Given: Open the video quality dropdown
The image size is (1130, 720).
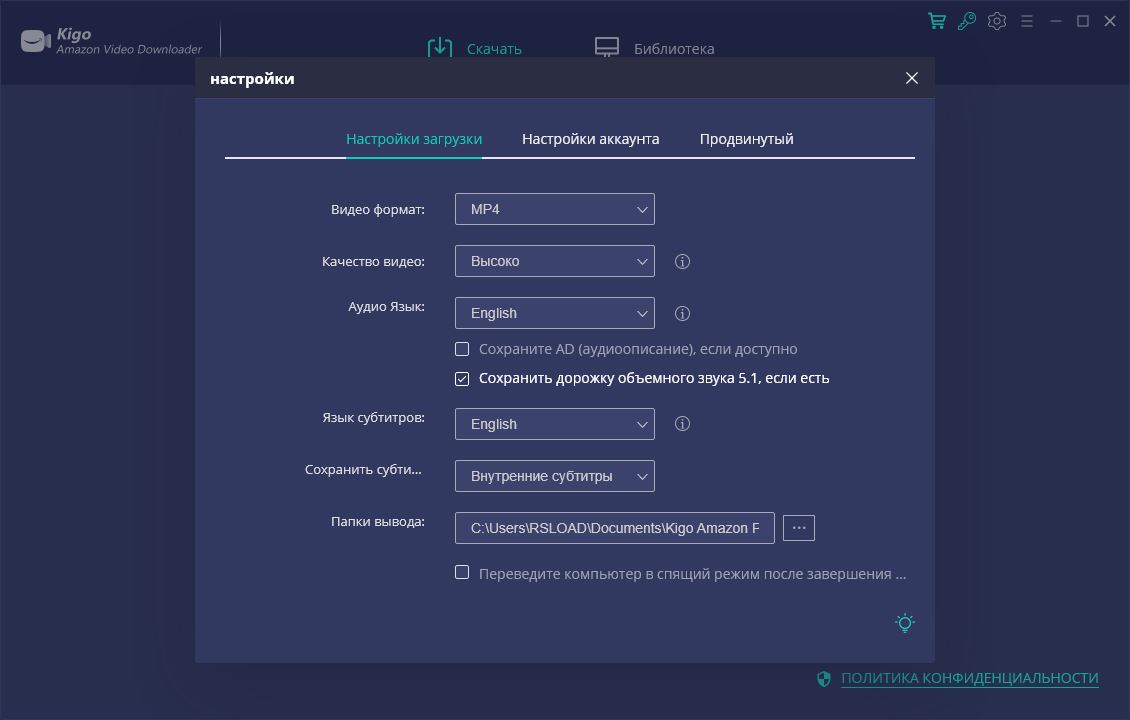Looking at the screenshot, I should [x=555, y=261].
